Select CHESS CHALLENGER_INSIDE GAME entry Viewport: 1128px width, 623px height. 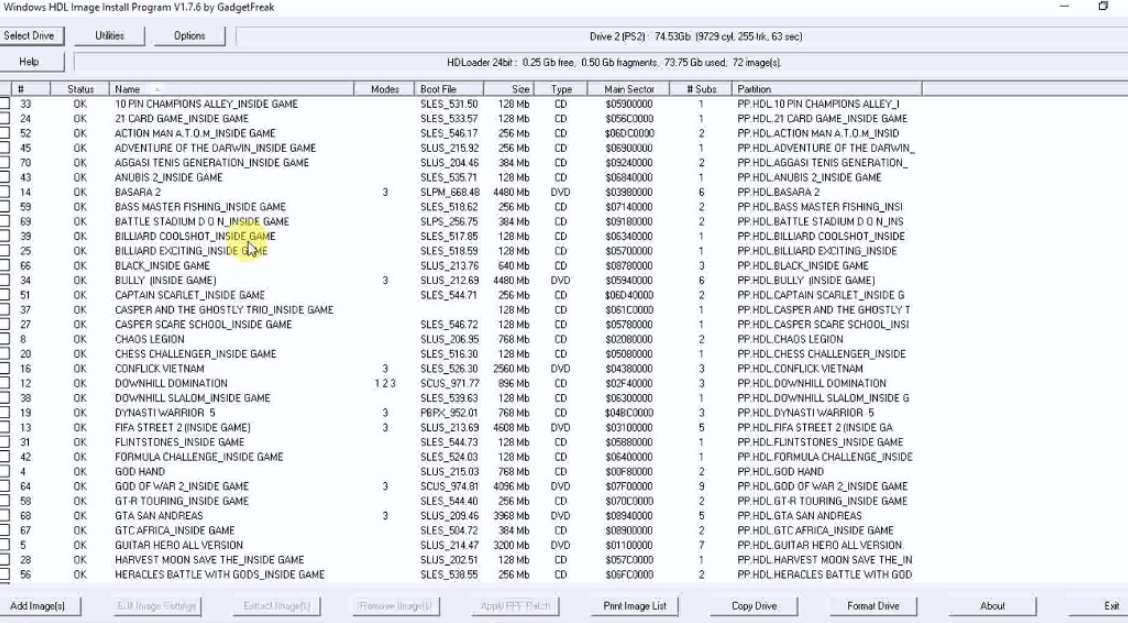195,353
